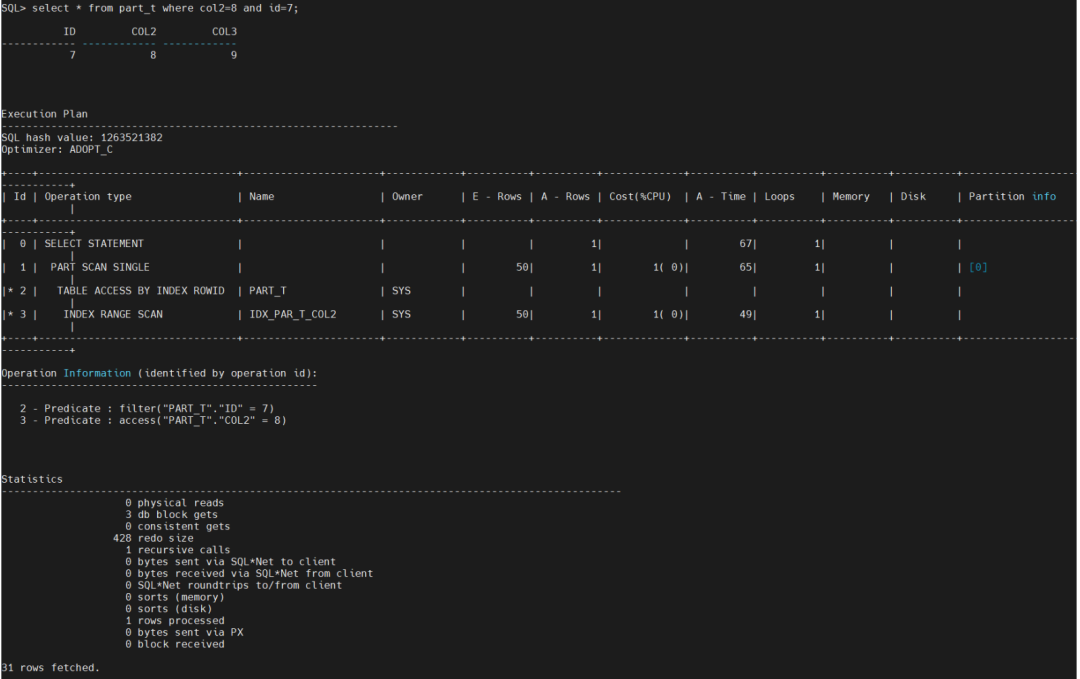The image size is (1080, 679).
Task: Click the 31 rows fetched message
Action: point(50,667)
